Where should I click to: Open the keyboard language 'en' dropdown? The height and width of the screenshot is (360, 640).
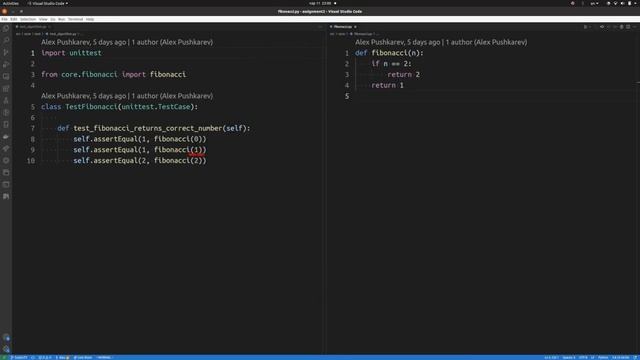(594, 3)
